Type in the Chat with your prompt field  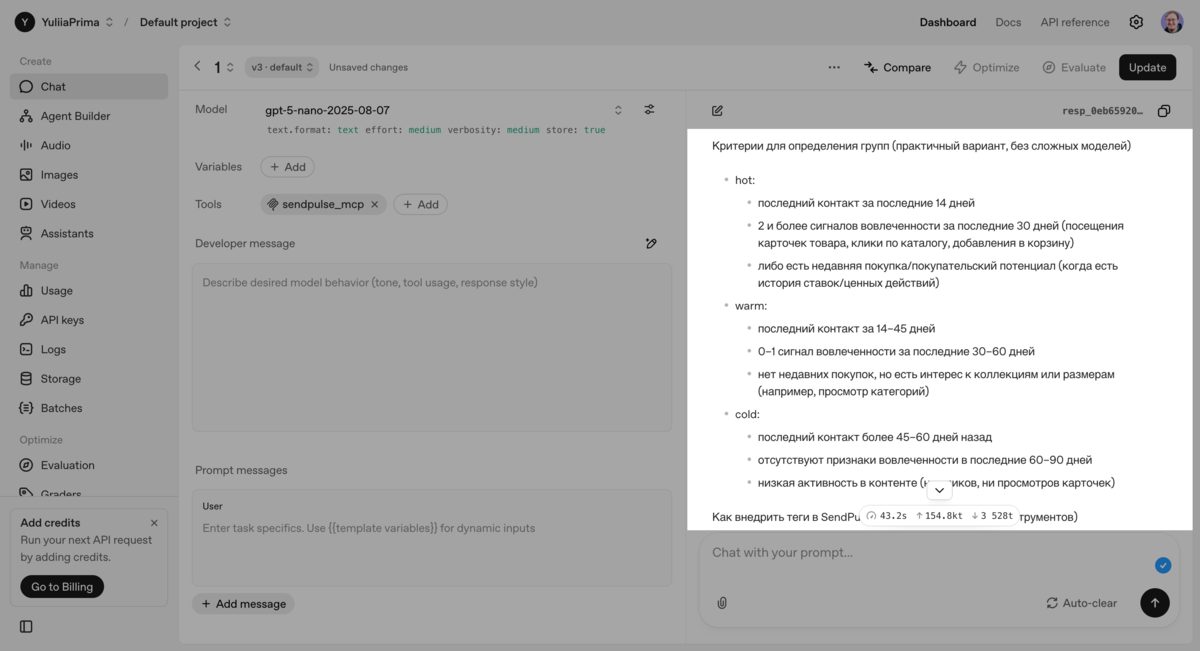(x=920, y=553)
